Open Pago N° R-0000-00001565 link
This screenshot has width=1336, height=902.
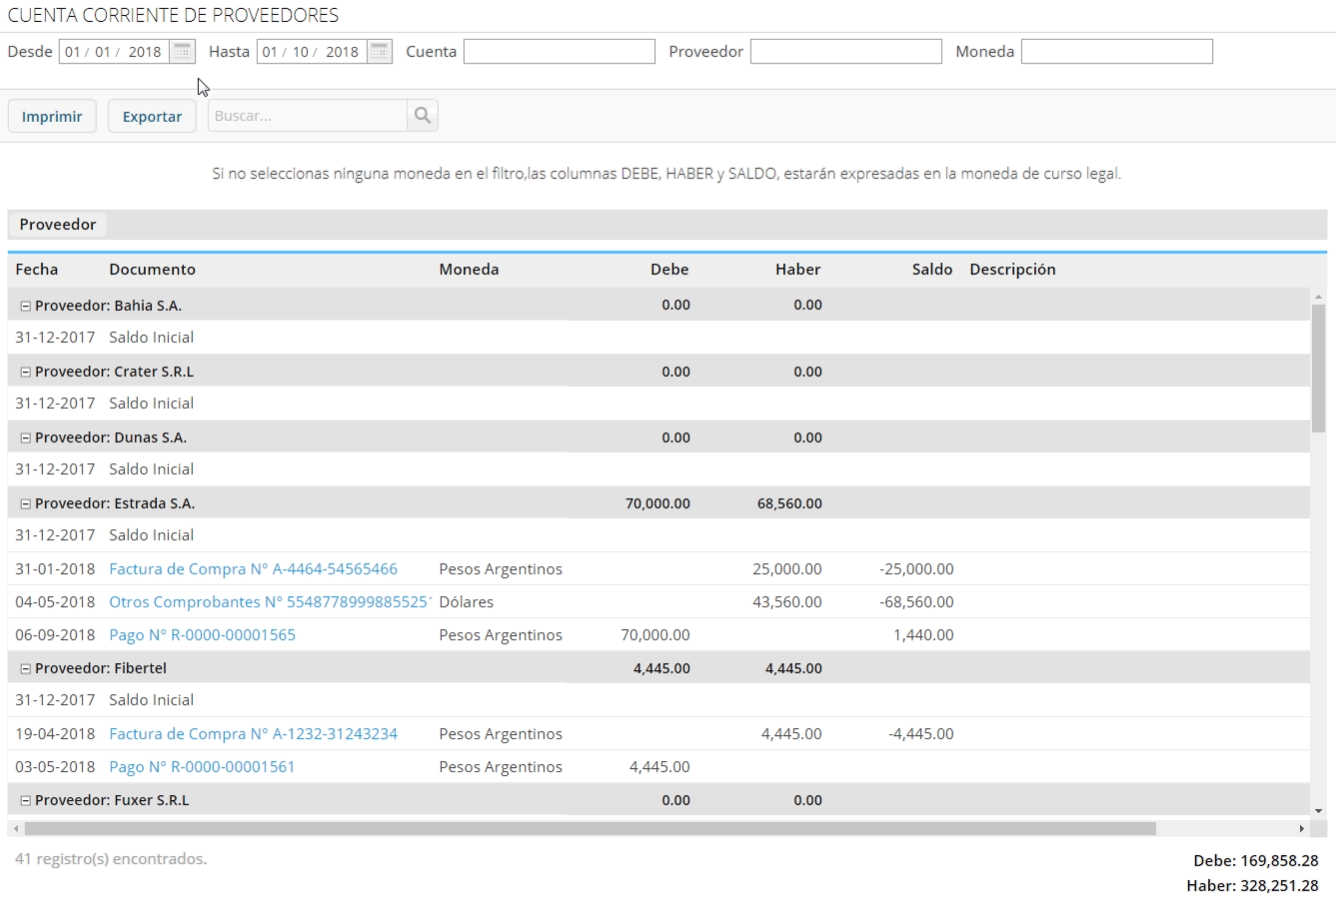(202, 635)
